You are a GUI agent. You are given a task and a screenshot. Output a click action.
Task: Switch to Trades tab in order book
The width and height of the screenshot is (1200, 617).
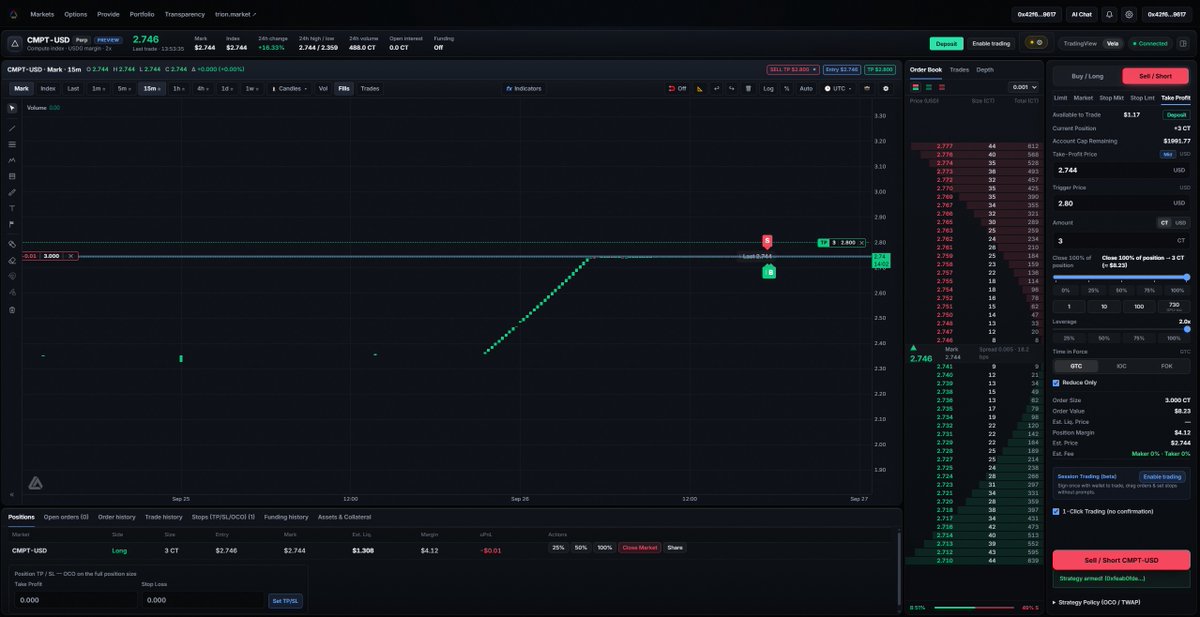[959, 70]
